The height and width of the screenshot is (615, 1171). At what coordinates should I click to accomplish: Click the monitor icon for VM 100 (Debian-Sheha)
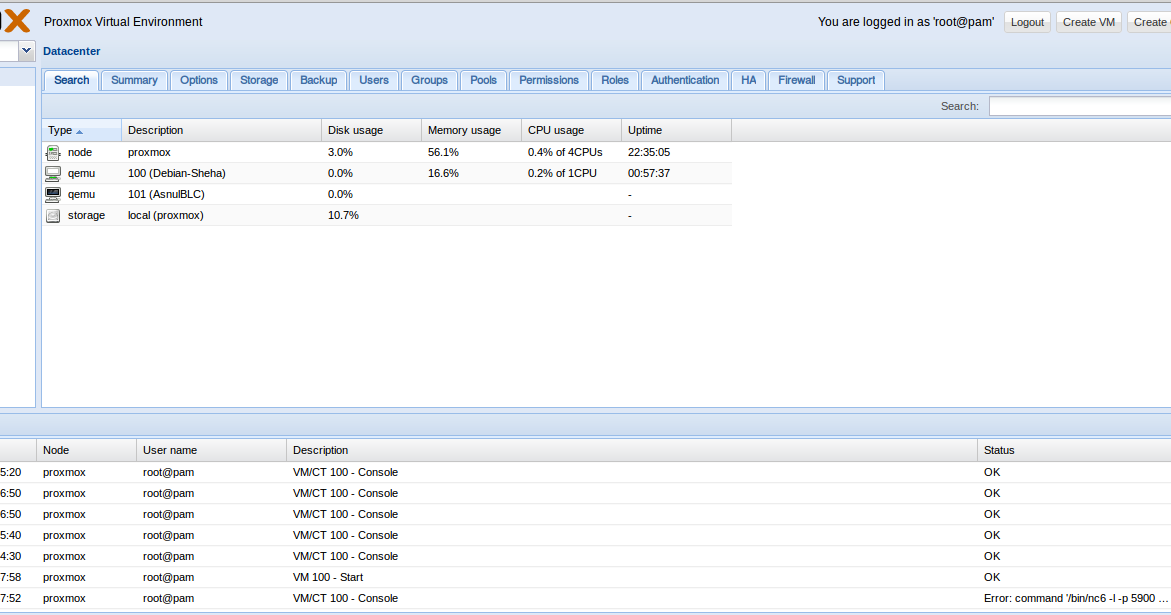pos(53,172)
